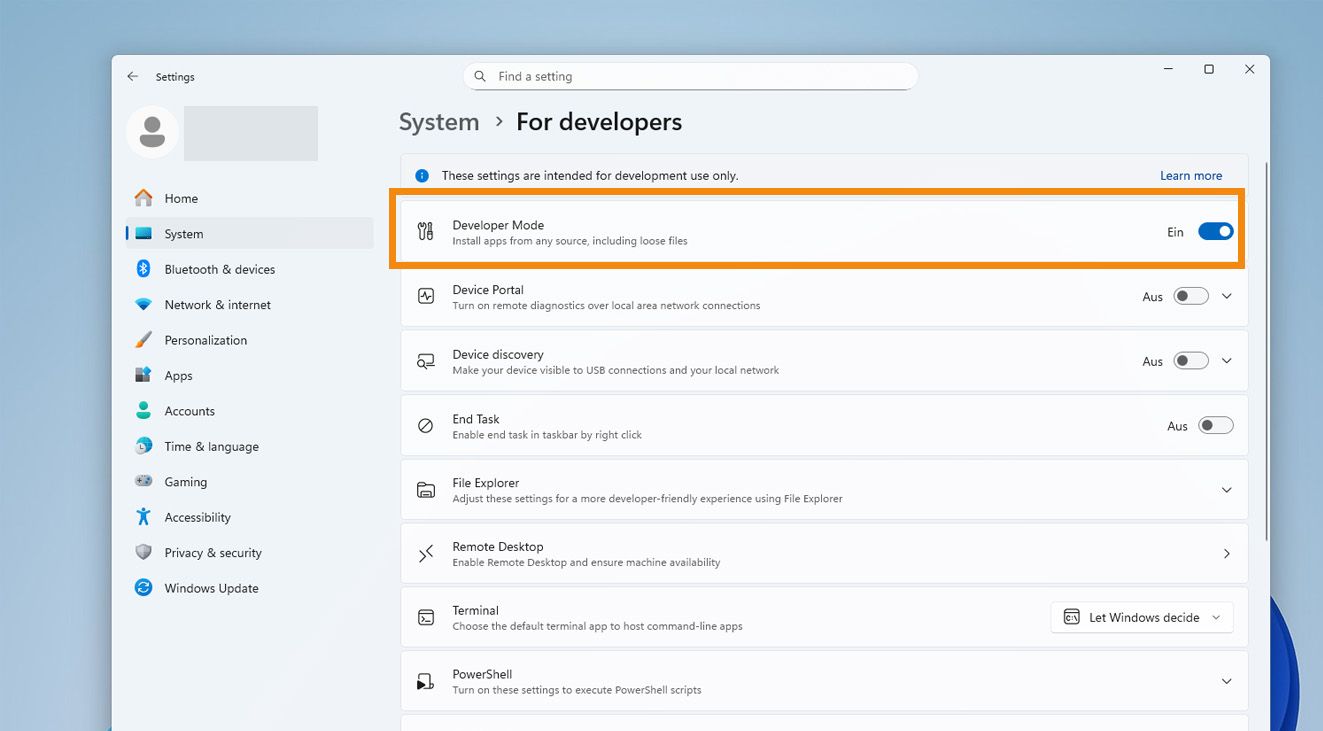Image resolution: width=1323 pixels, height=731 pixels.
Task: Open Accessibility settings
Action: tap(249, 517)
